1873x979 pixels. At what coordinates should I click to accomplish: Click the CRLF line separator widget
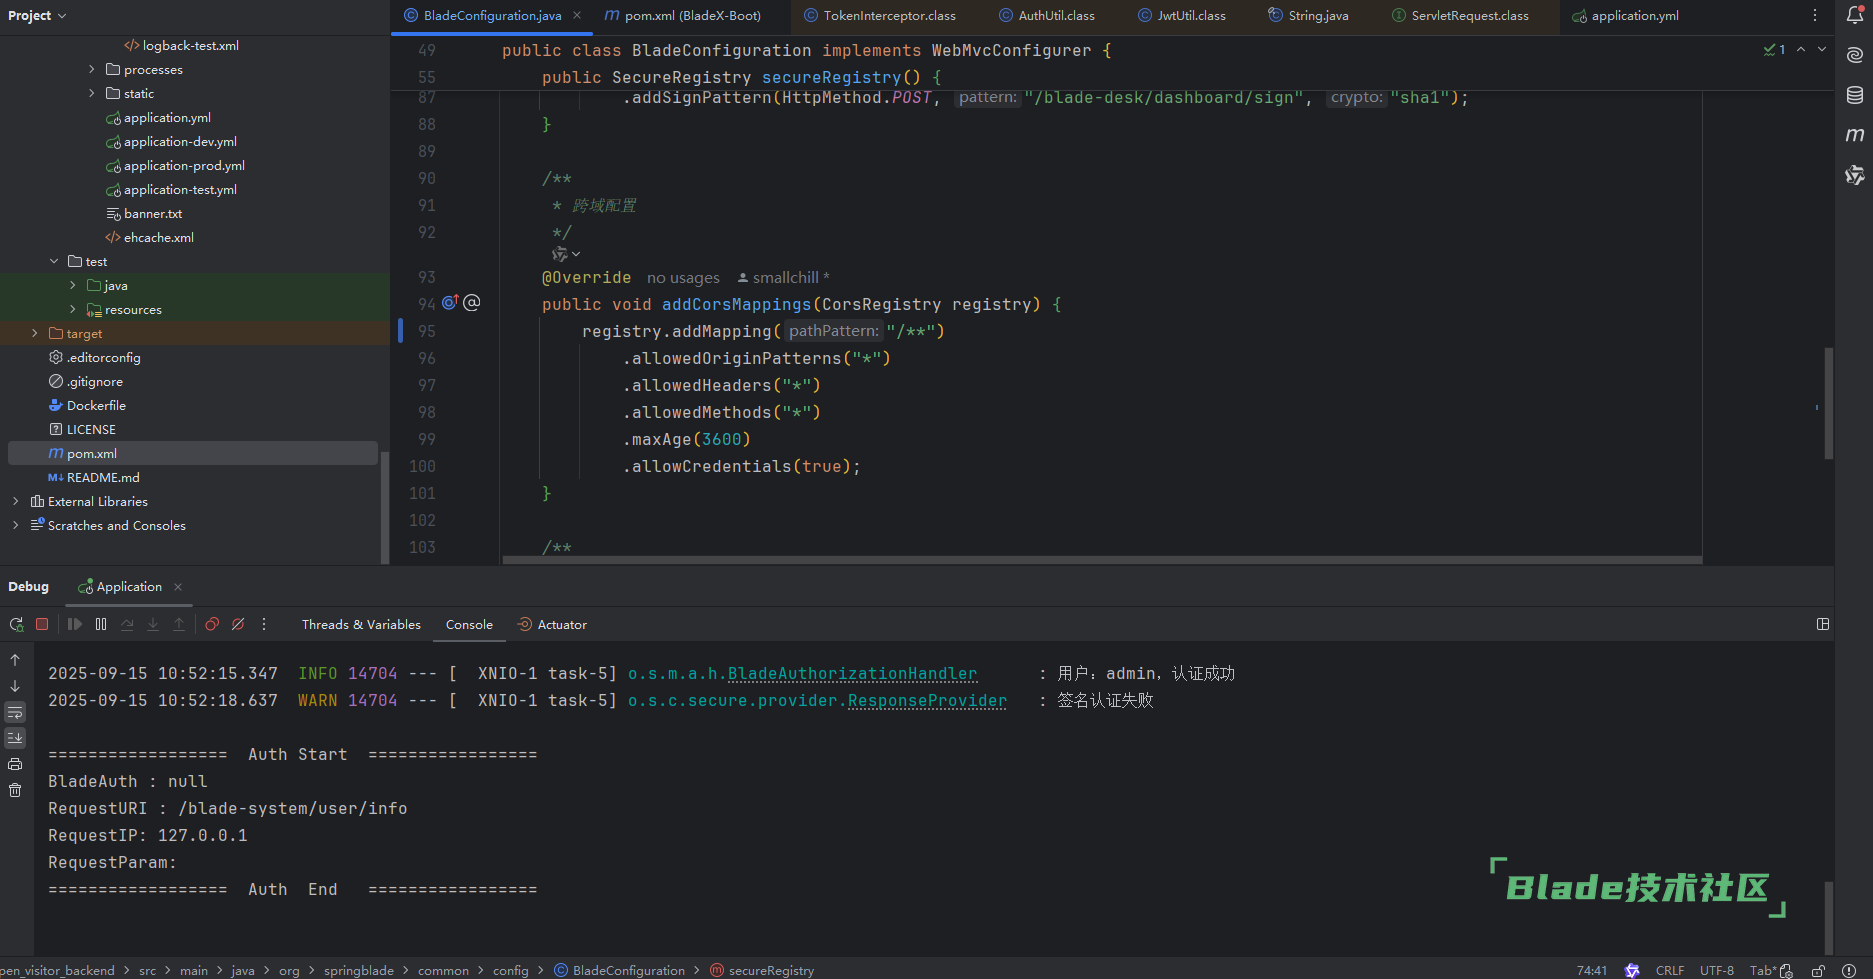point(1670,970)
